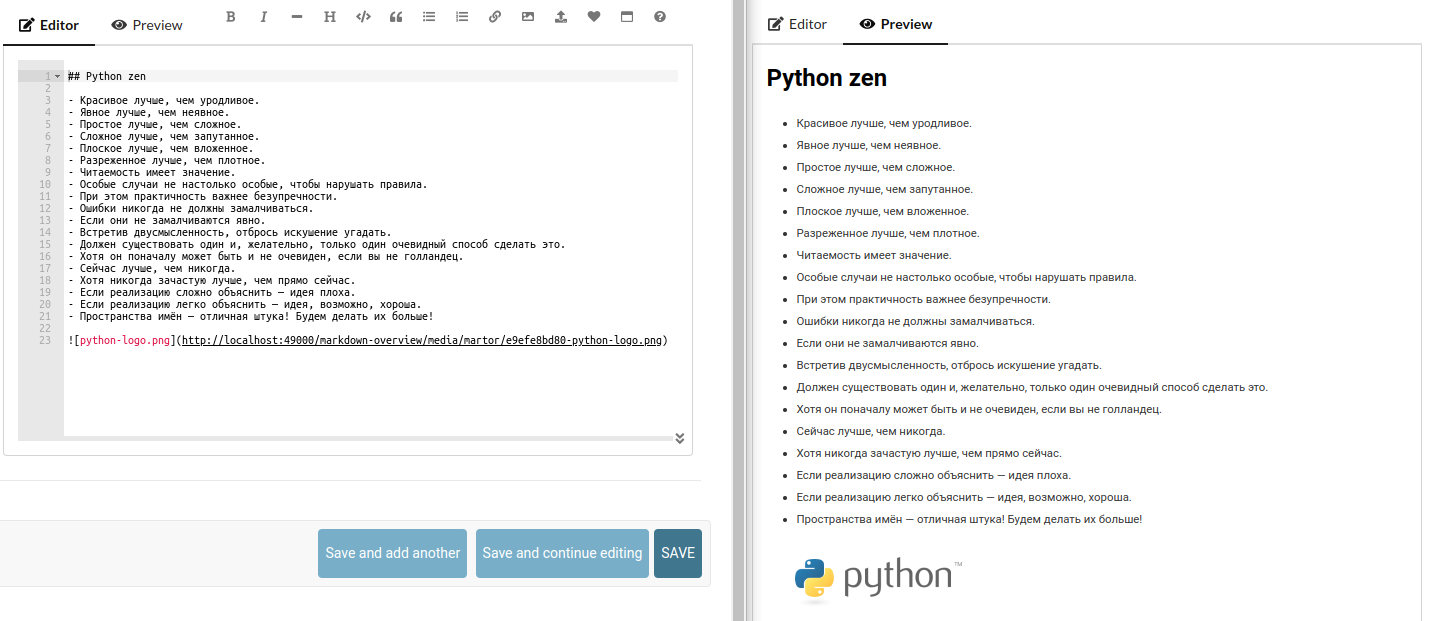
Task: Open the emoji heart picker
Action: pyautogui.click(x=594, y=17)
